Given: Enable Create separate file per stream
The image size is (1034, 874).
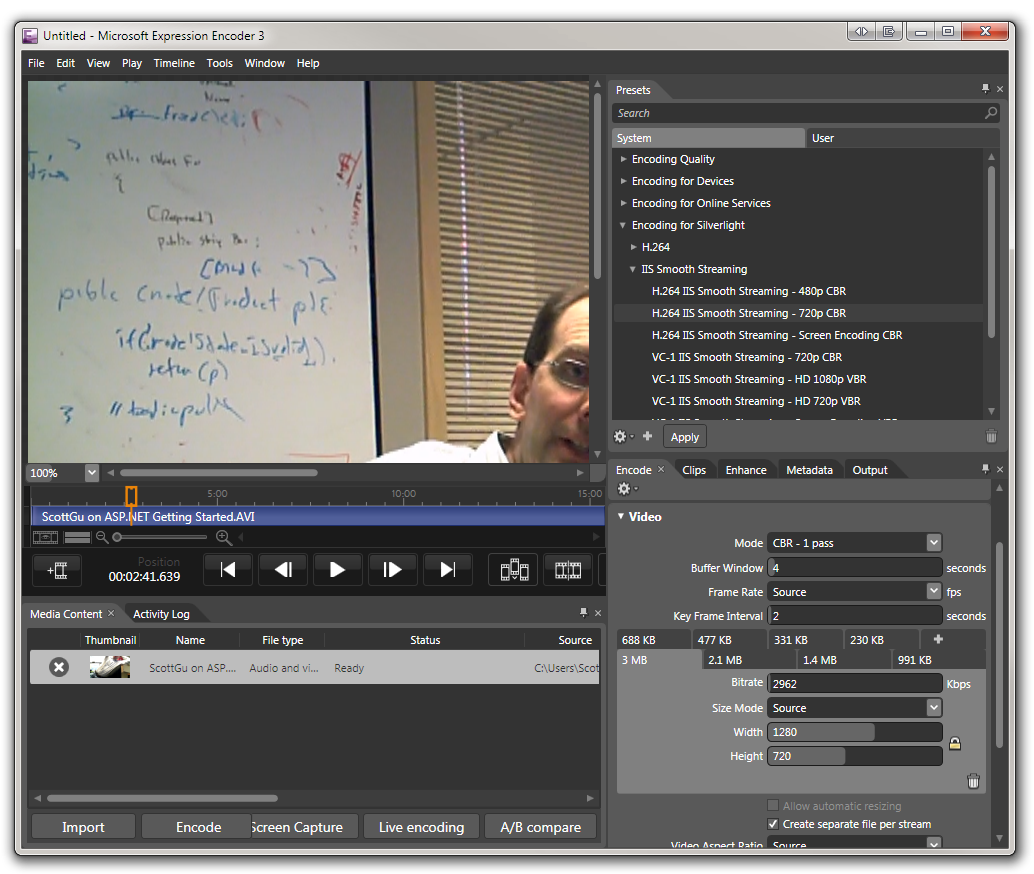Looking at the screenshot, I should click(x=773, y=824).
